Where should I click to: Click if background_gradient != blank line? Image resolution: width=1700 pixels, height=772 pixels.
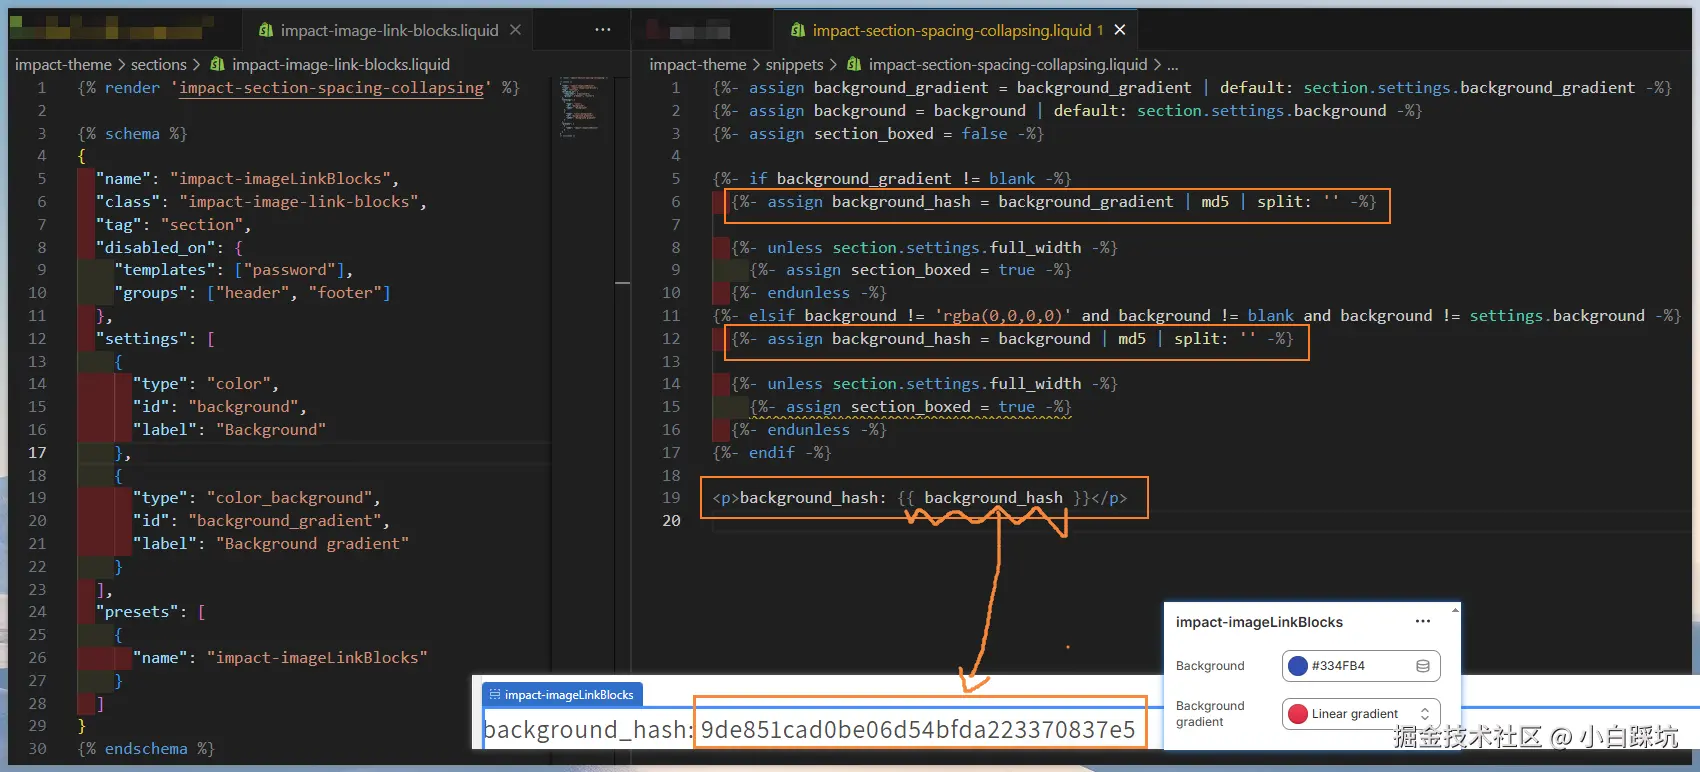pos(892,179)
